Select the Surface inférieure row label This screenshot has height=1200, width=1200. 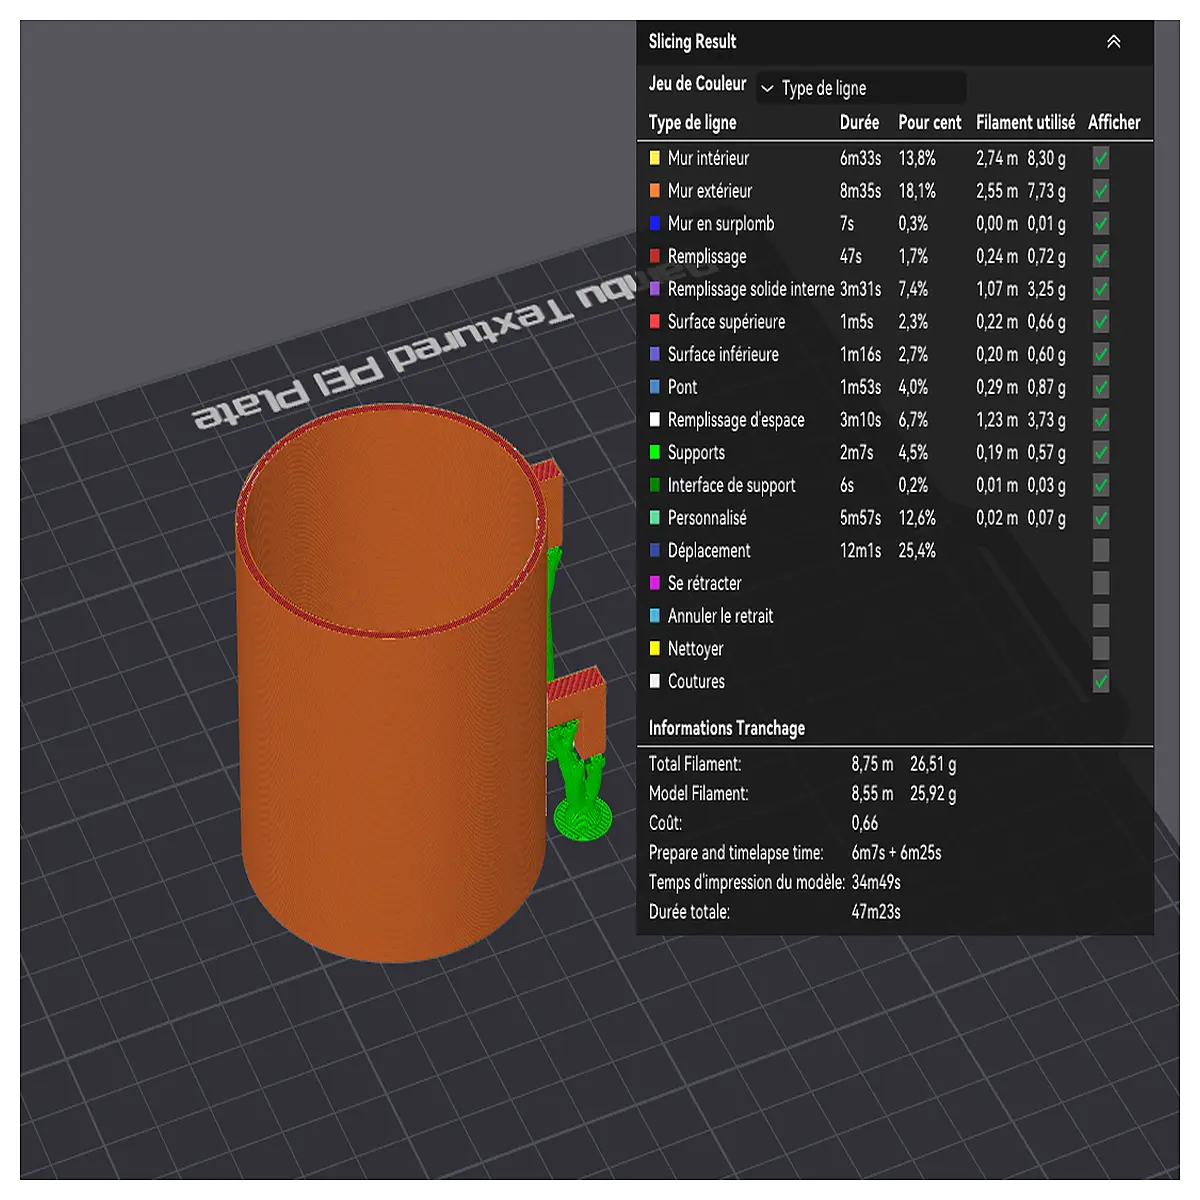[x=723, y=355]
